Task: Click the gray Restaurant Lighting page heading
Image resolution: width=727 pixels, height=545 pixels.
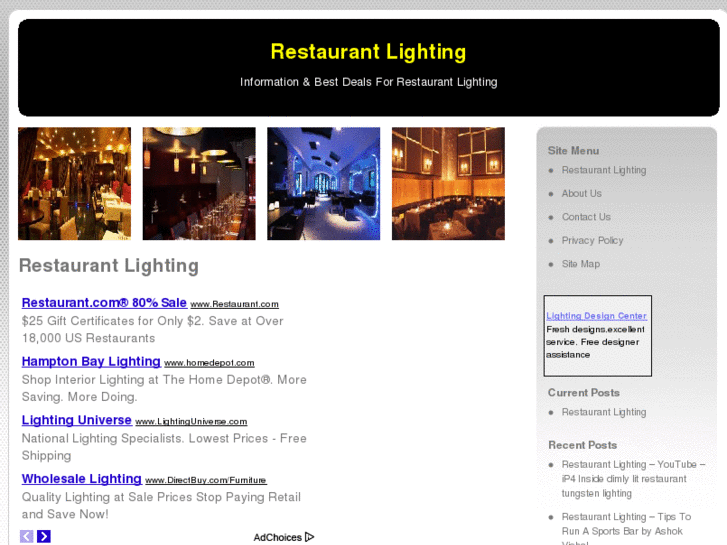Action: (x=109, y=266)
